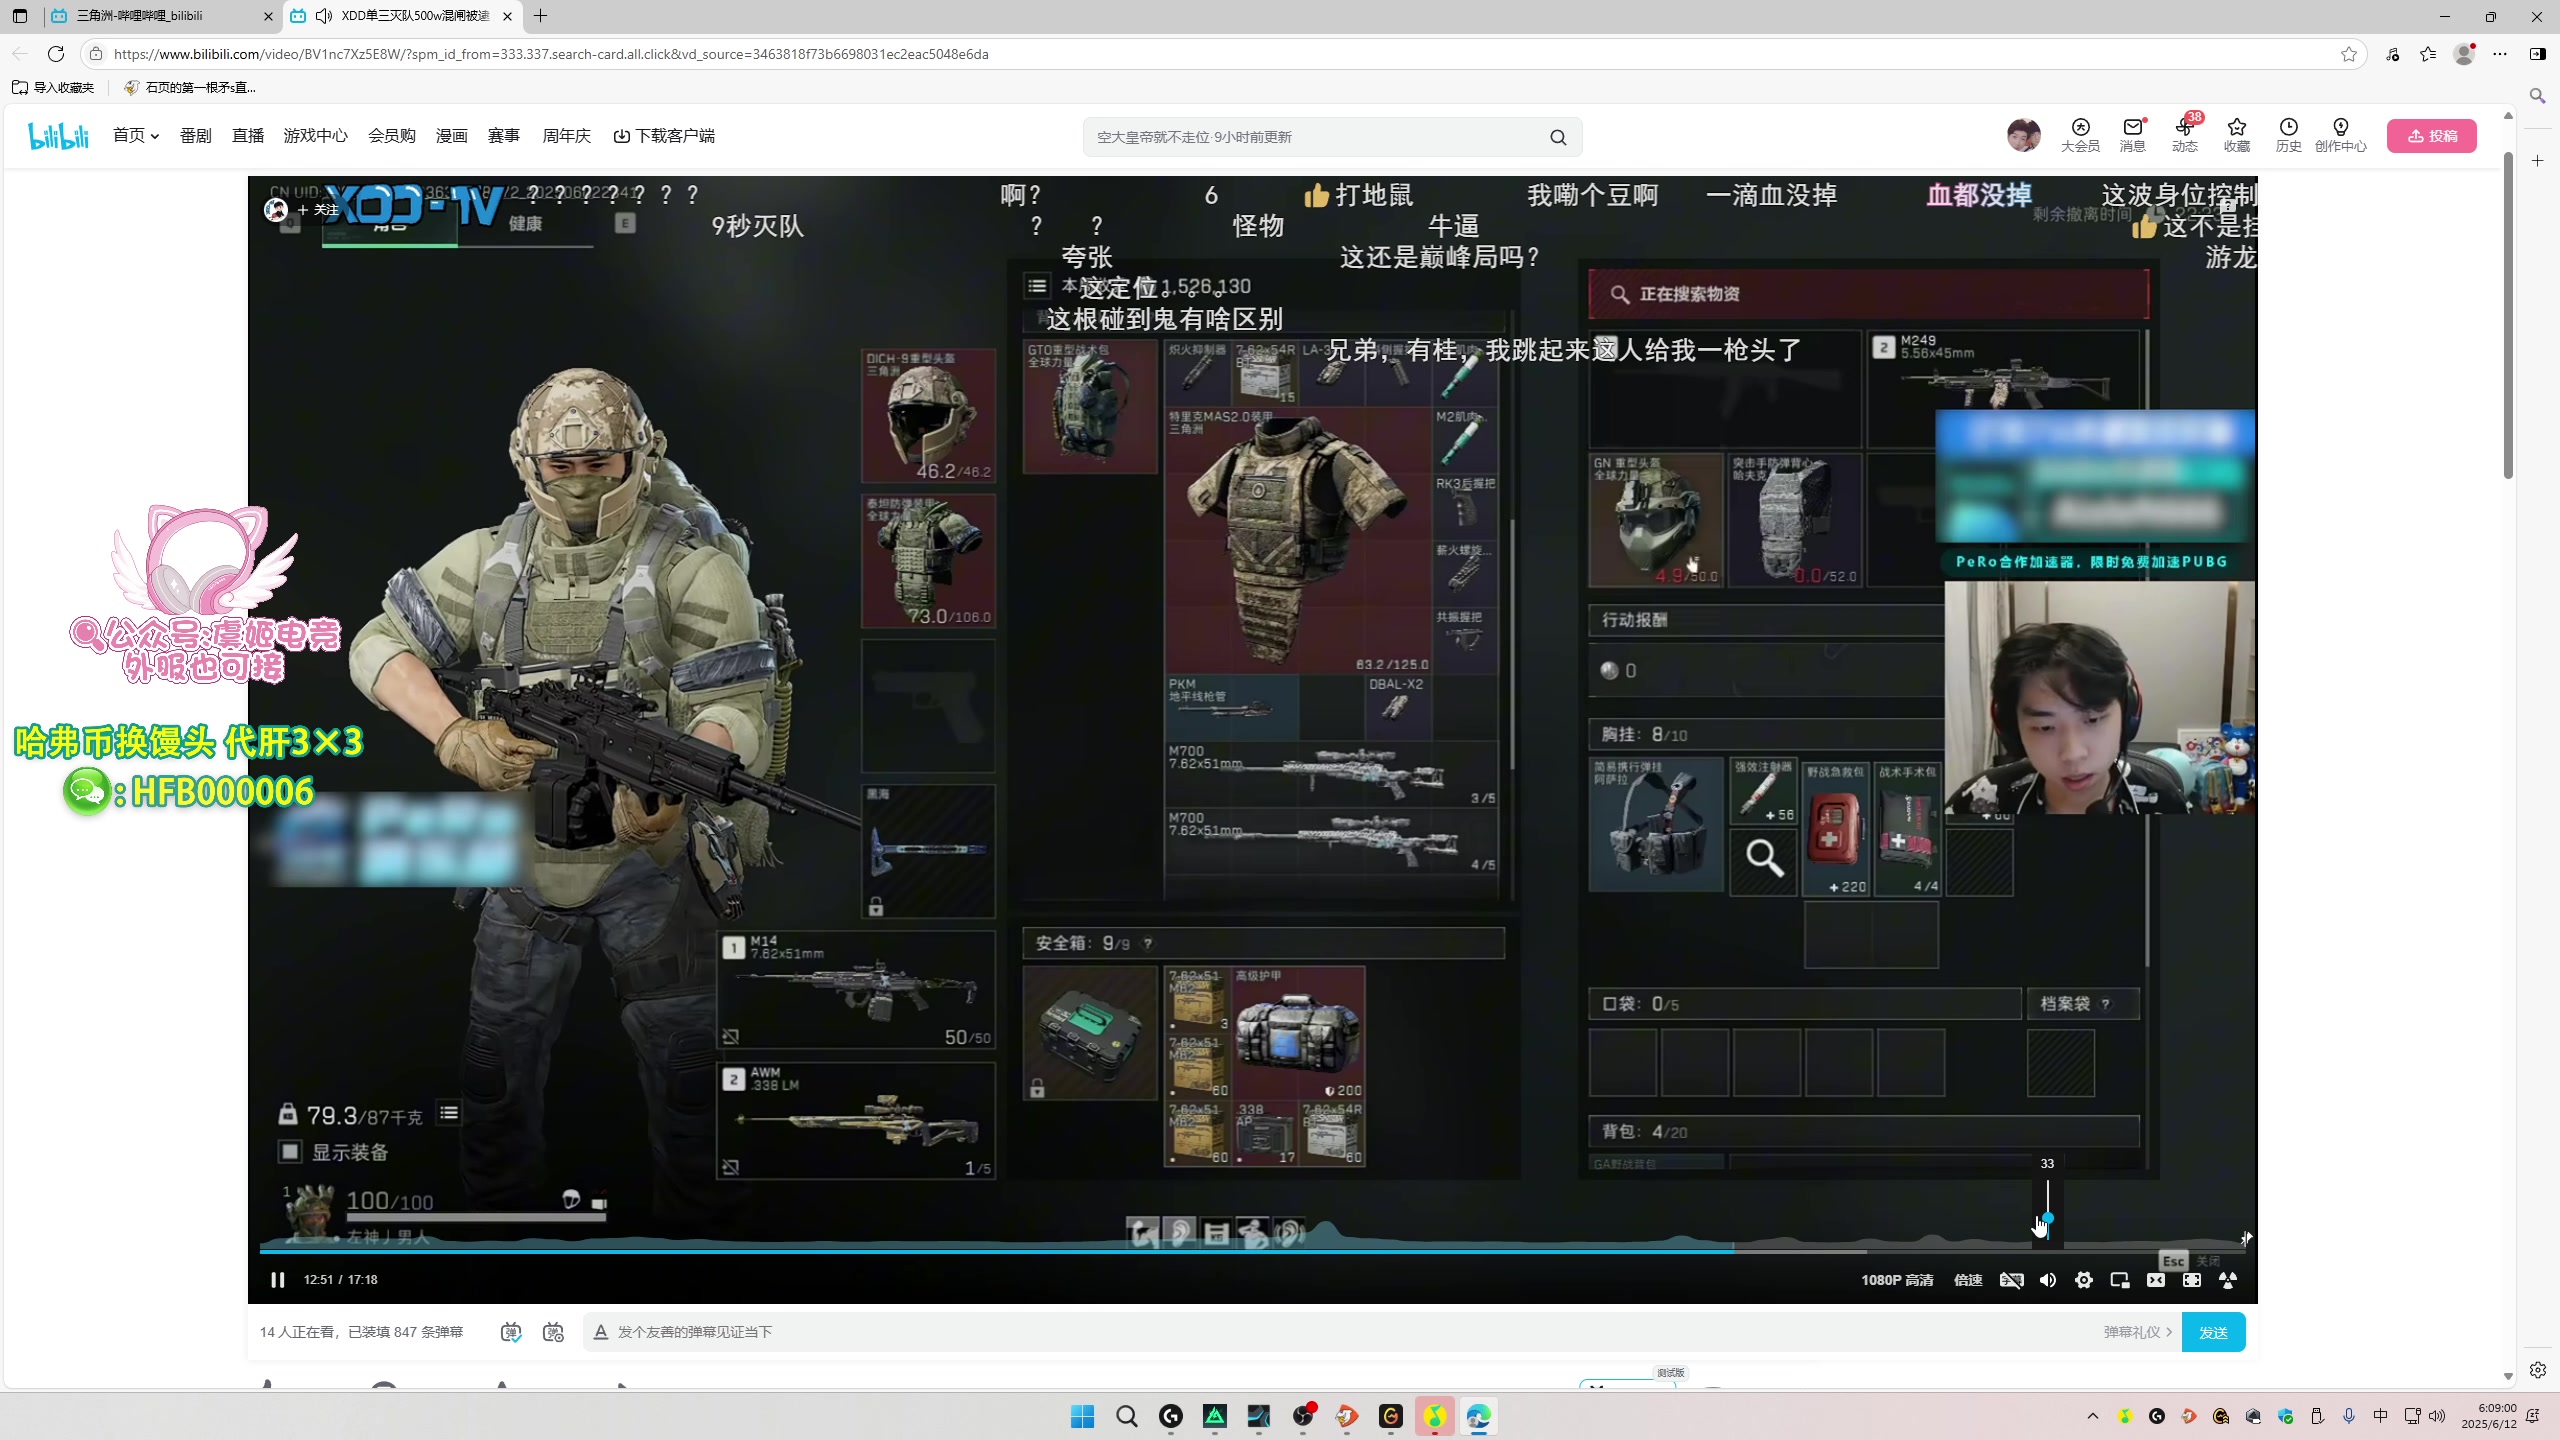Viewport: 2560px width, 1440px height.
Task: Open the 1080P 高清 quality menu
Action: [x=1897, y=1280]
